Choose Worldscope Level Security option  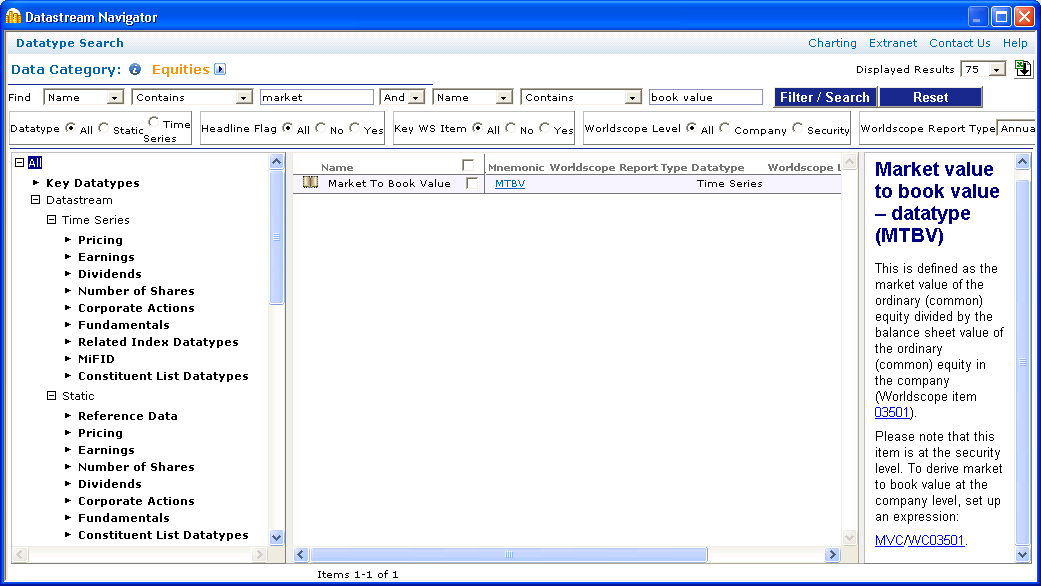[x=797, y=127]
